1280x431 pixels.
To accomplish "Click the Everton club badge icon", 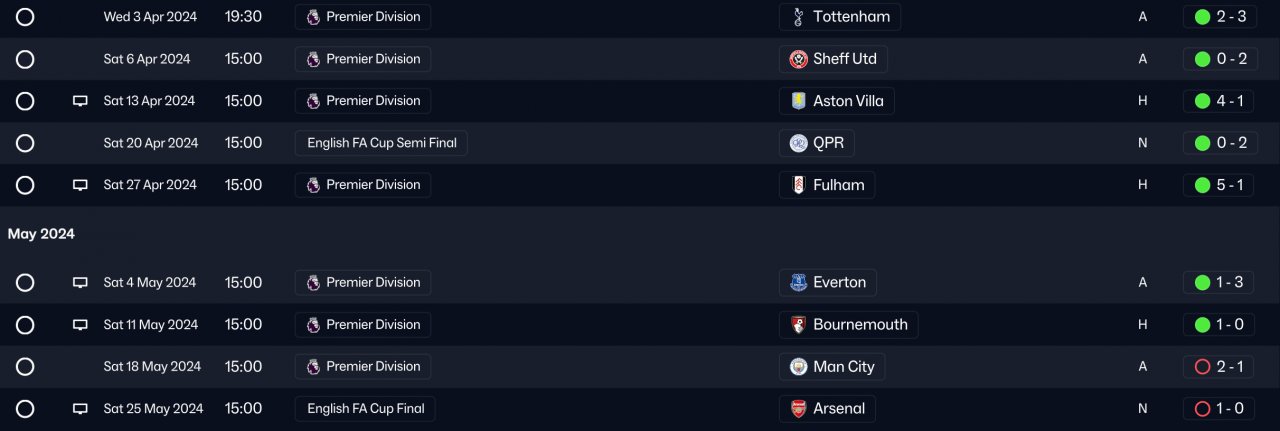I will (x=798, y=283).
